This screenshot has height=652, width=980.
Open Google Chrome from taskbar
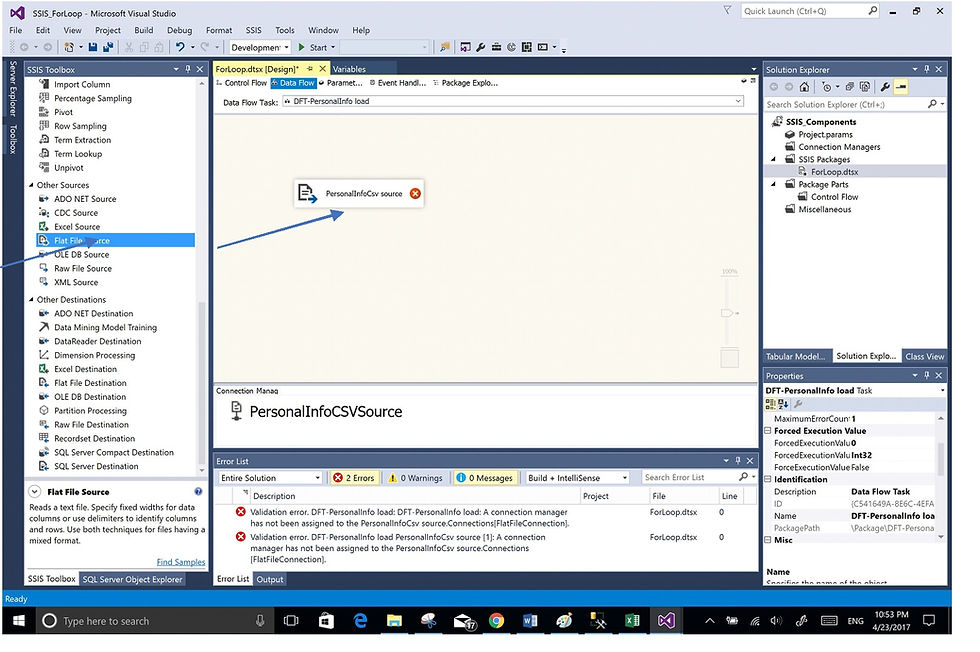[496, 621]
